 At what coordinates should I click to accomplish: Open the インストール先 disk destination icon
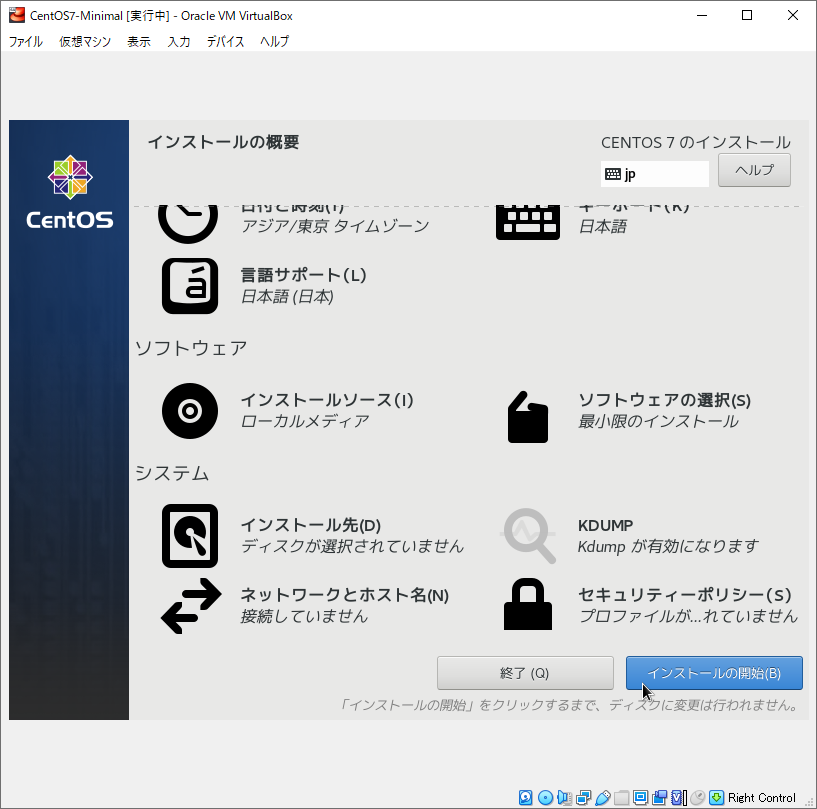(x=190, y=536)
